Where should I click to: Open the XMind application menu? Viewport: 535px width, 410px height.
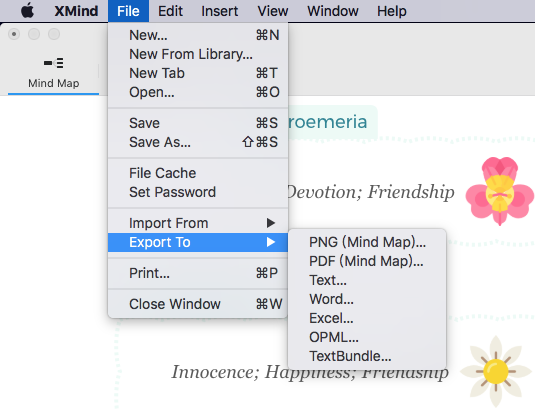click(x=76, y=11)
